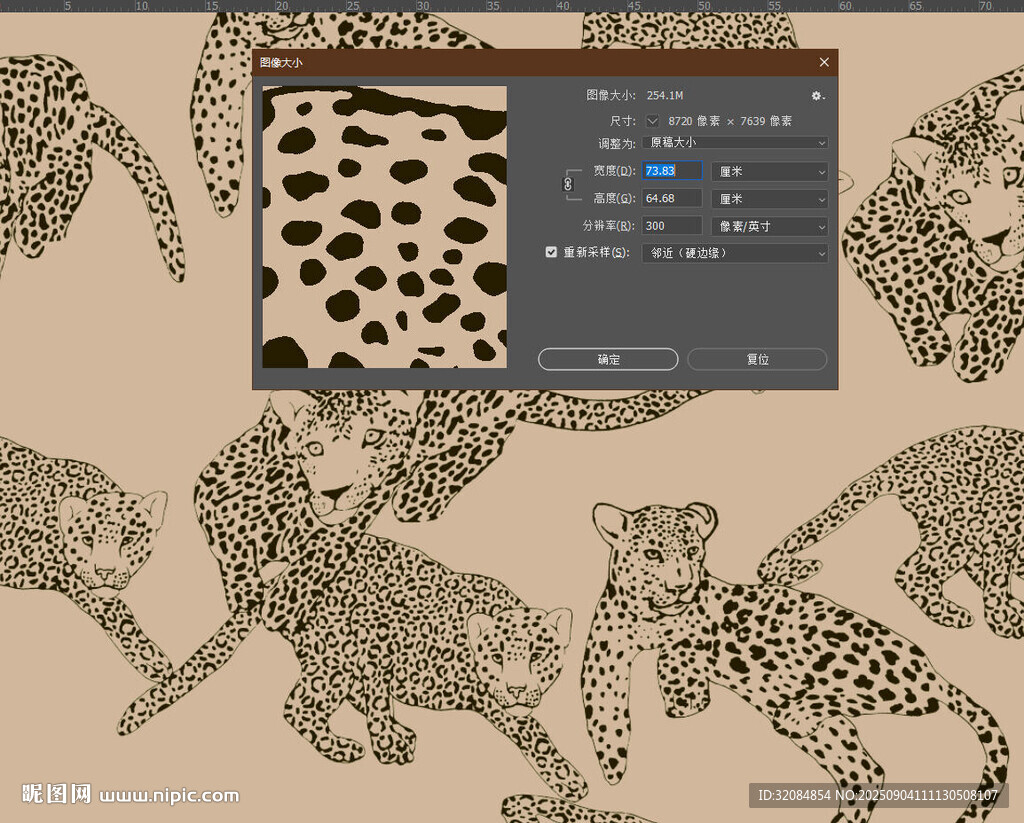1024x823 pixels.
Task: Open the 调整为 原稿大小 preset dropdown
Action: [735, 143]
